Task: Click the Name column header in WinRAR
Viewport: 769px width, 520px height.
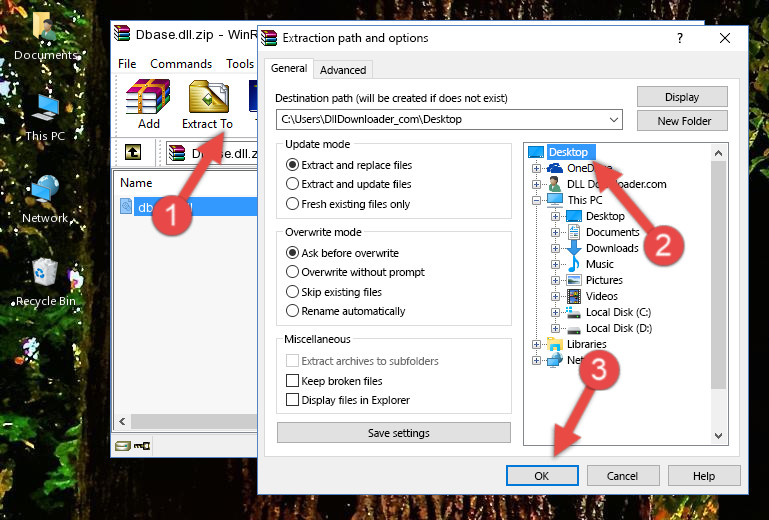Action: [x=136, y=183]
